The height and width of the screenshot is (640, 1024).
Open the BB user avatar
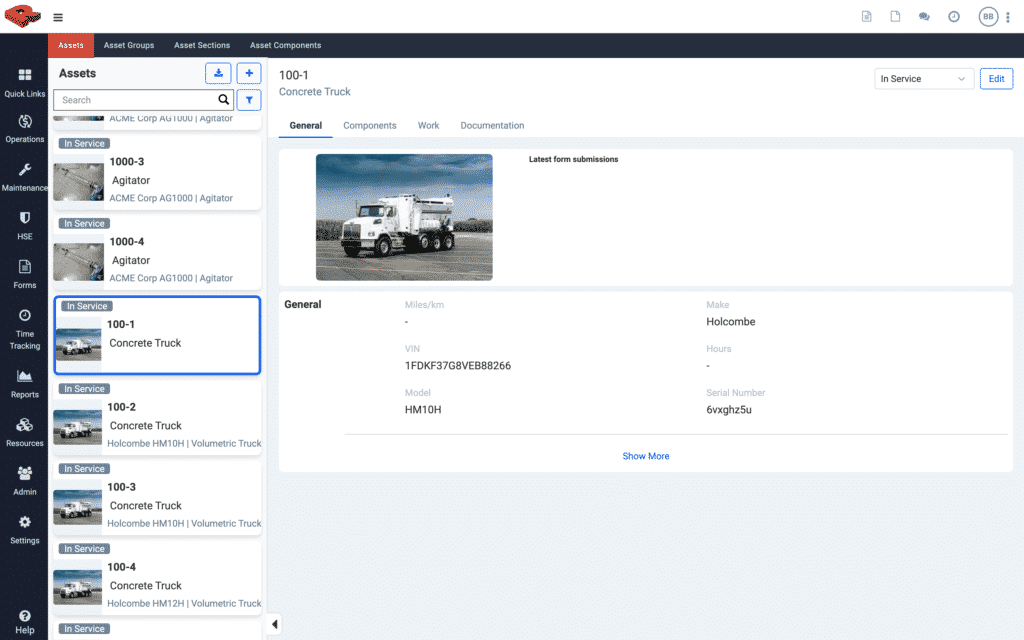point(988,16)
